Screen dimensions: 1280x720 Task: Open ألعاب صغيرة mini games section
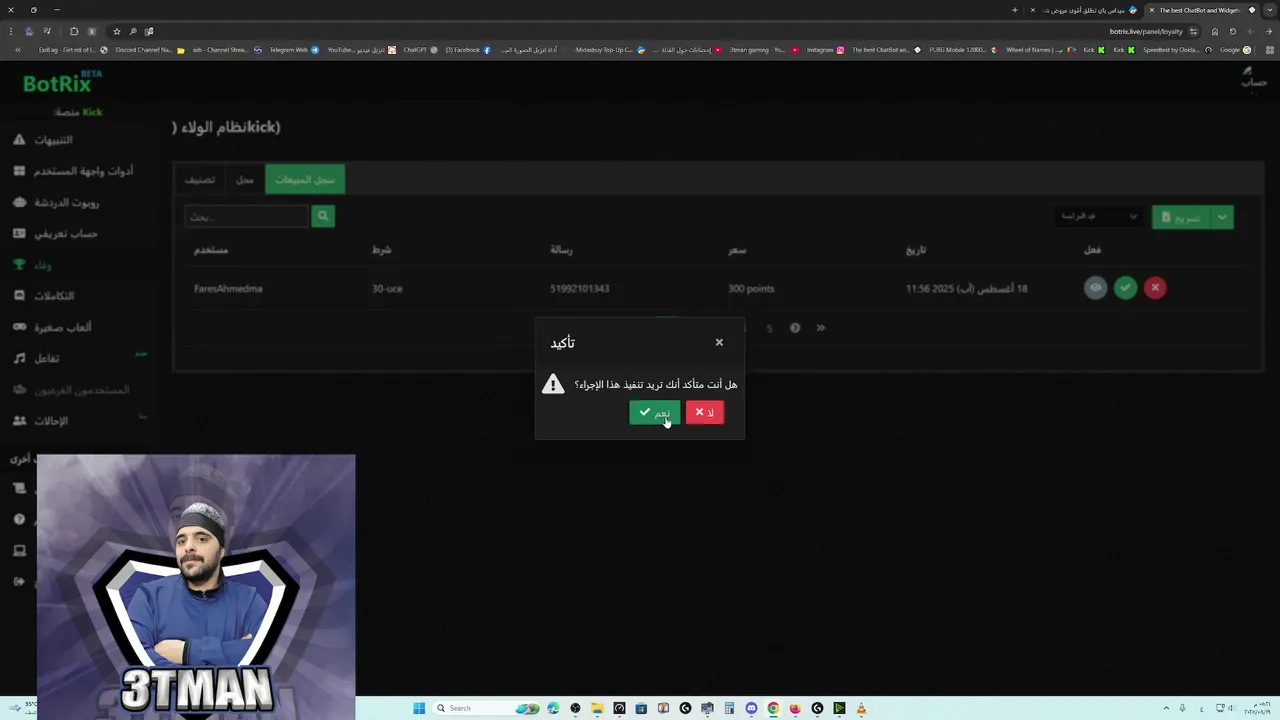62,327
